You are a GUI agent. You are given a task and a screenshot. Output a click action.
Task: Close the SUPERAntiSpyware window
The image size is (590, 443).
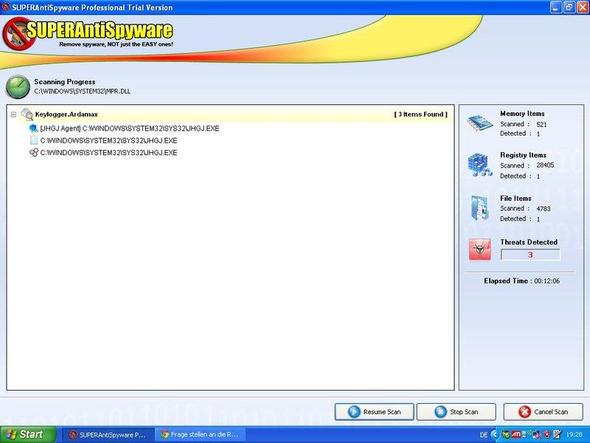[582, 7]
